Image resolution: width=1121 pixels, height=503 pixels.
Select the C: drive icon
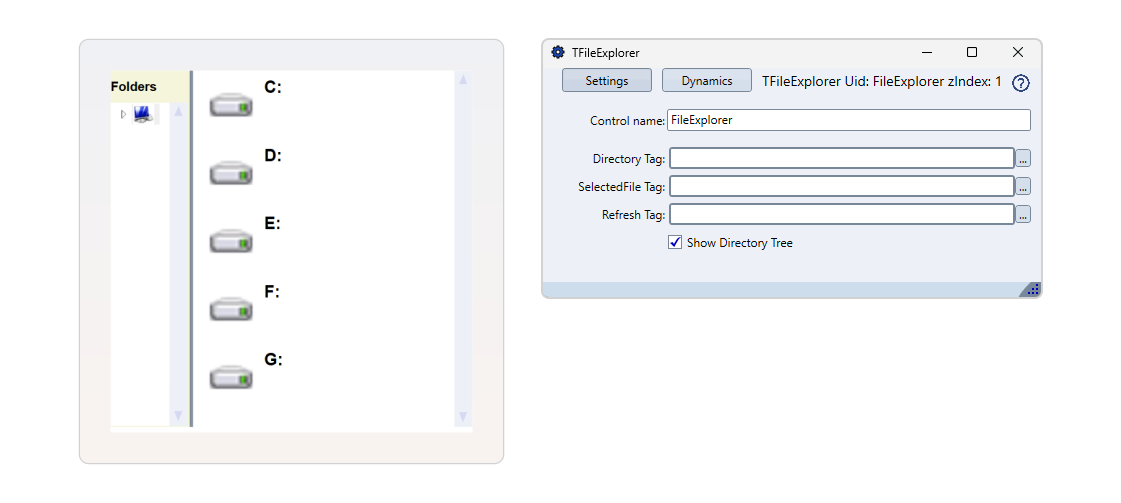231,105
